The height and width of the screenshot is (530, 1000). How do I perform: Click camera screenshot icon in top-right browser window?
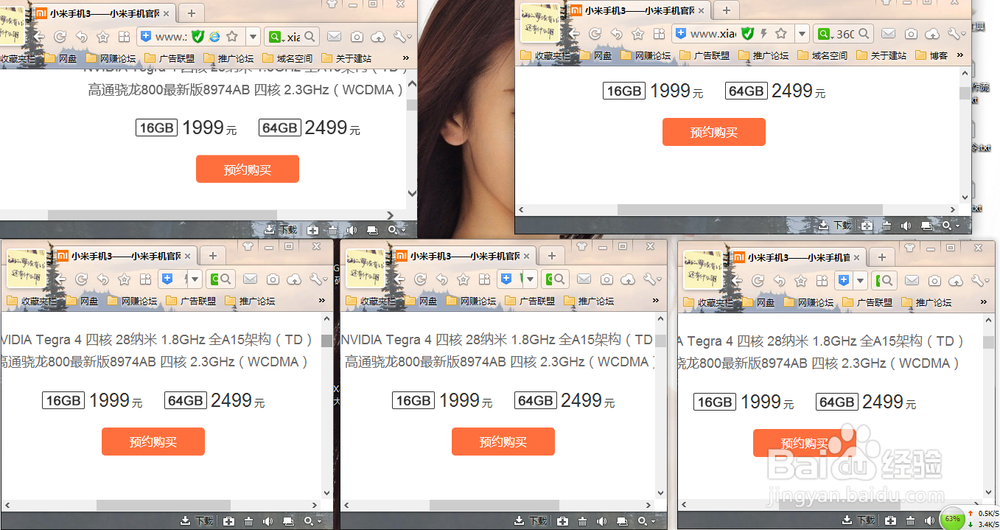click(x=911, y=34)
